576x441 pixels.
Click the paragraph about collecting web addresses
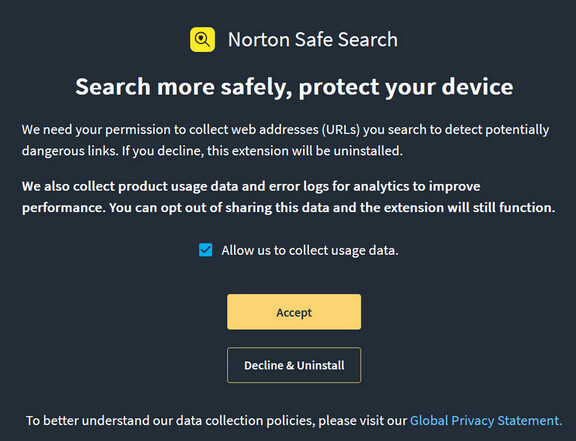tap(285, 140)
